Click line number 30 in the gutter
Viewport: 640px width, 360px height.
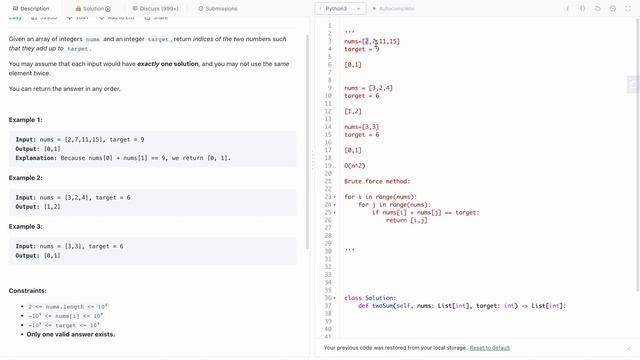(x=328, y=251)
